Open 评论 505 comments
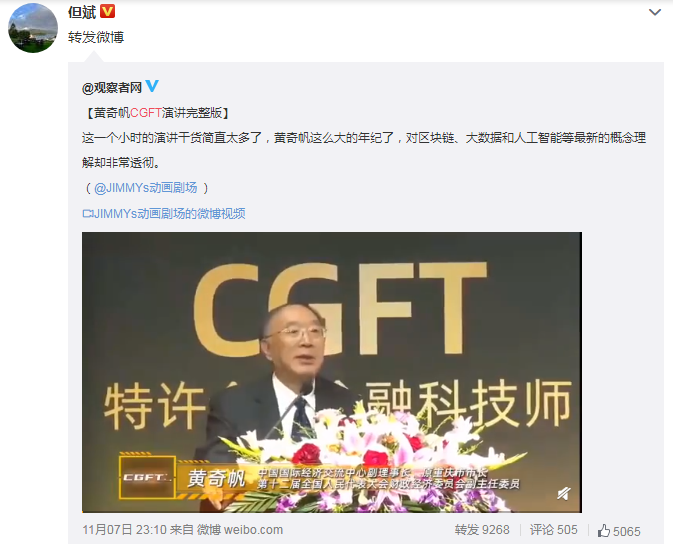This screenshot has width=673, height=544. click(553, 530)
